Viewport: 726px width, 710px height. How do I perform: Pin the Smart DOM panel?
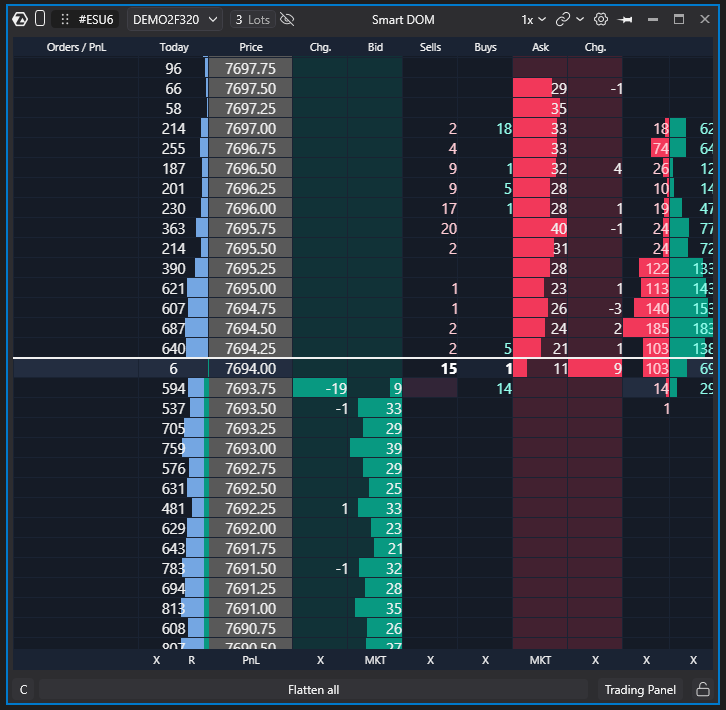[625, 19]
